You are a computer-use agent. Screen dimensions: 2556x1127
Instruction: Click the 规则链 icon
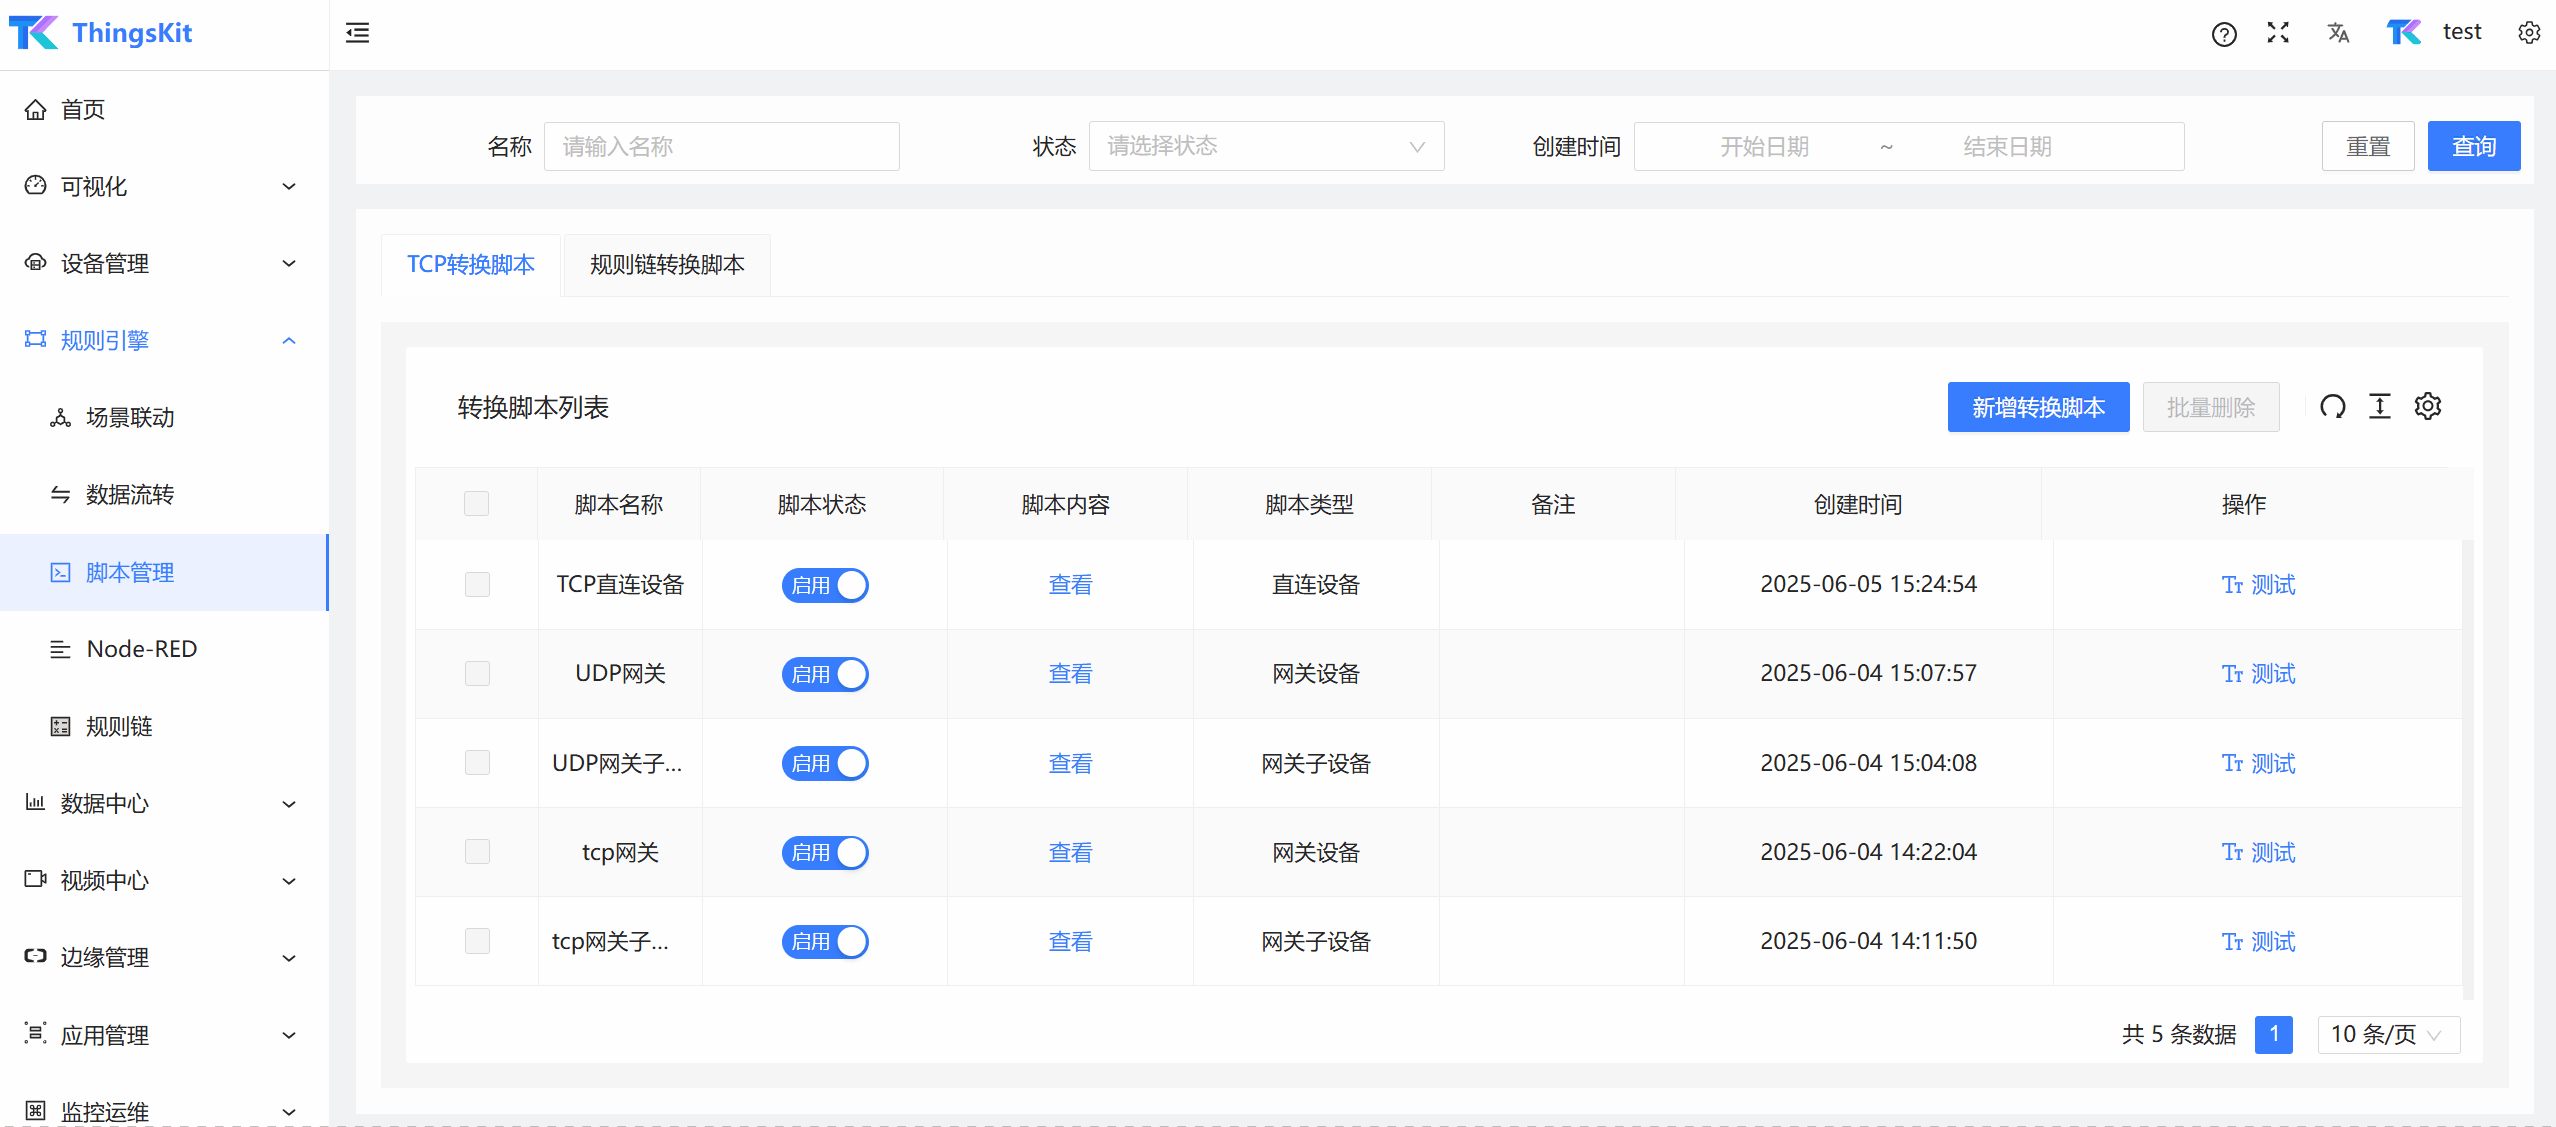pos(61,726)
